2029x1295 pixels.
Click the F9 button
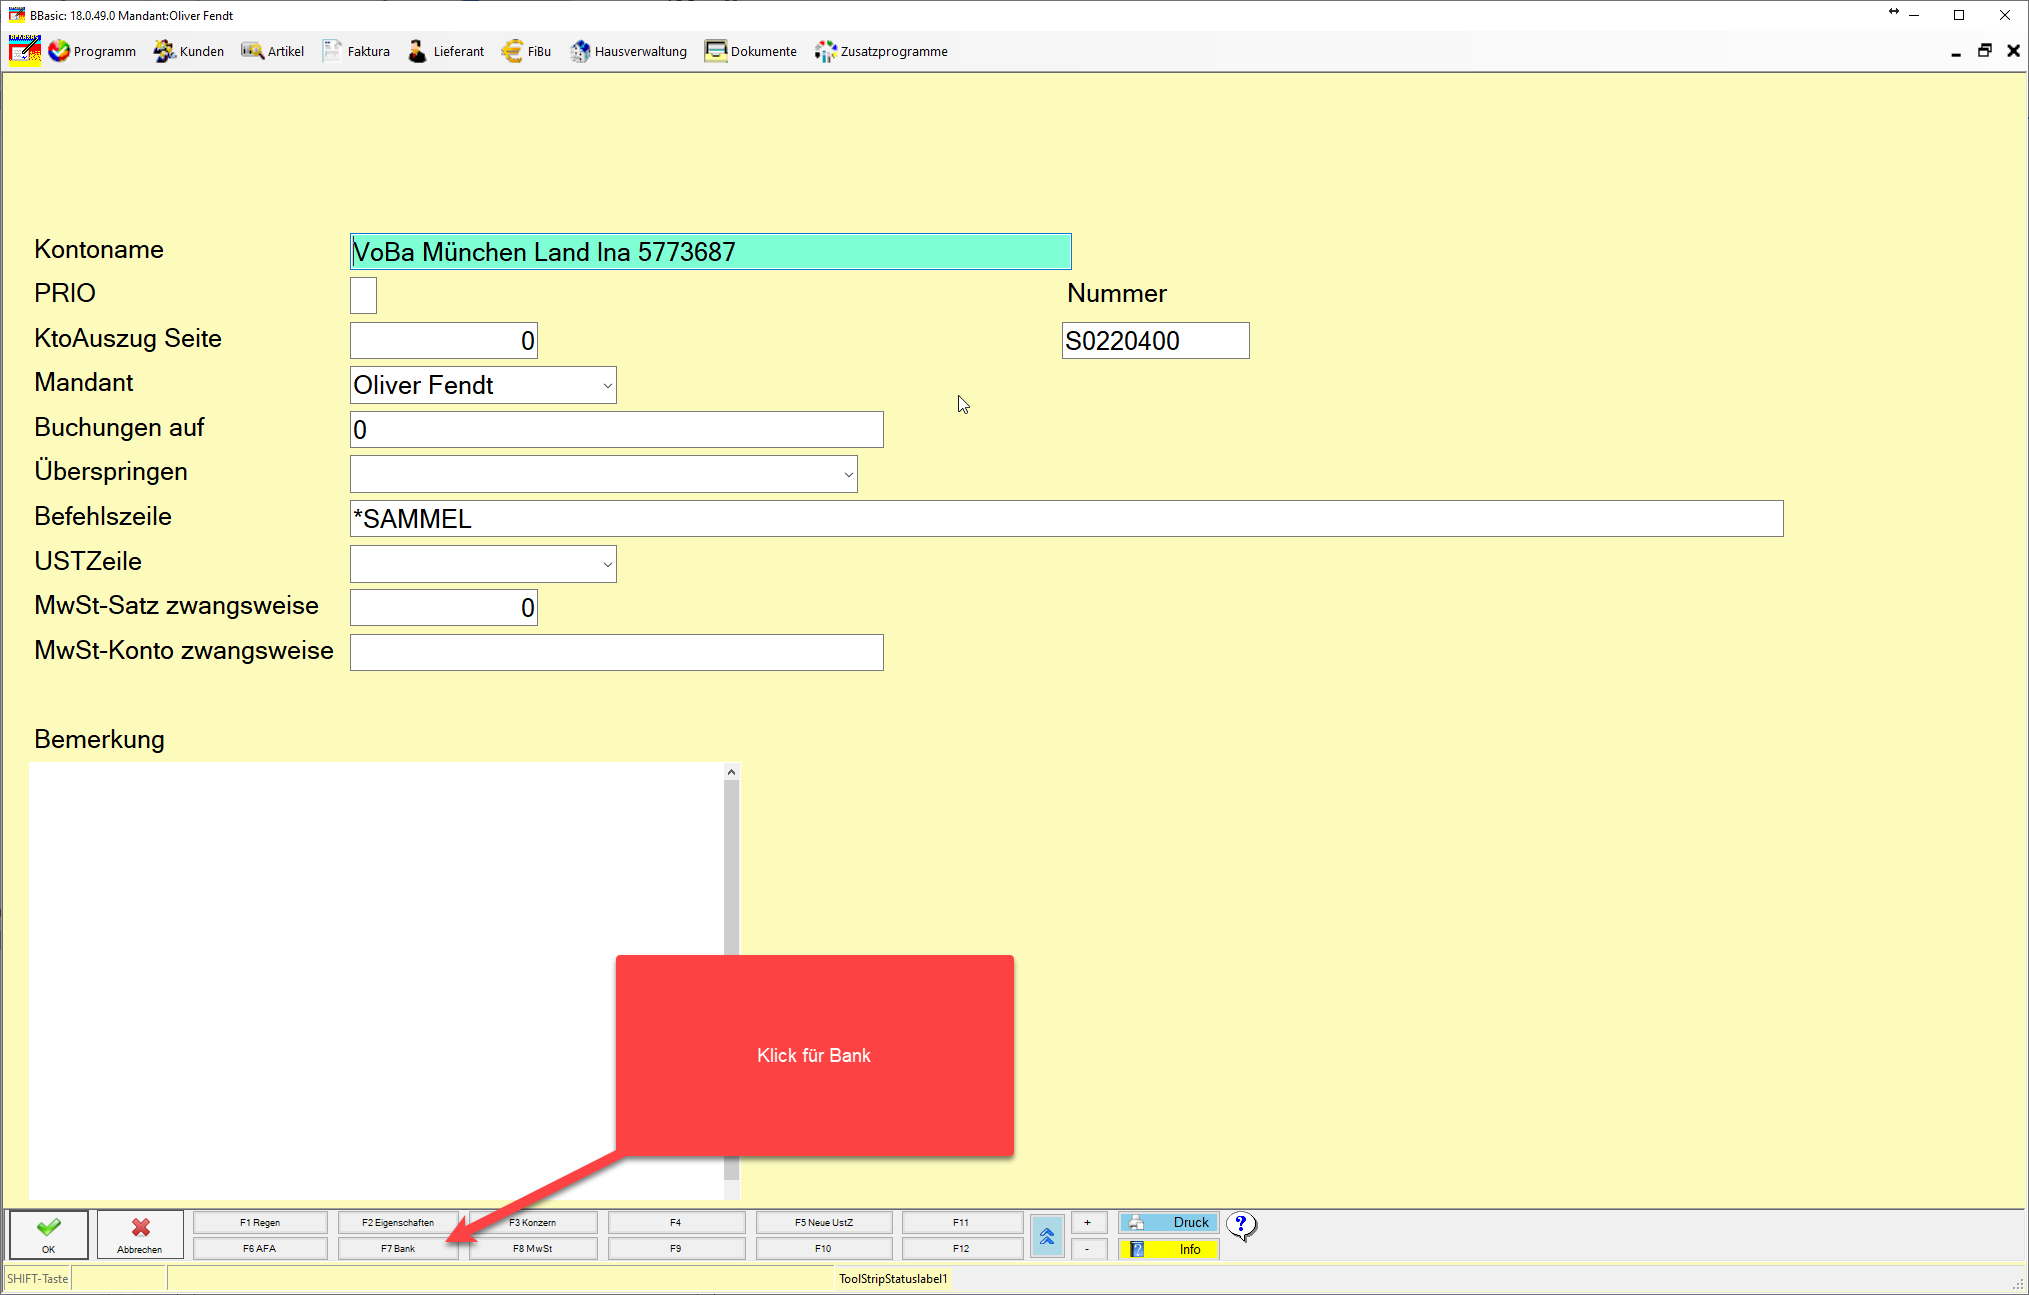676,1248
